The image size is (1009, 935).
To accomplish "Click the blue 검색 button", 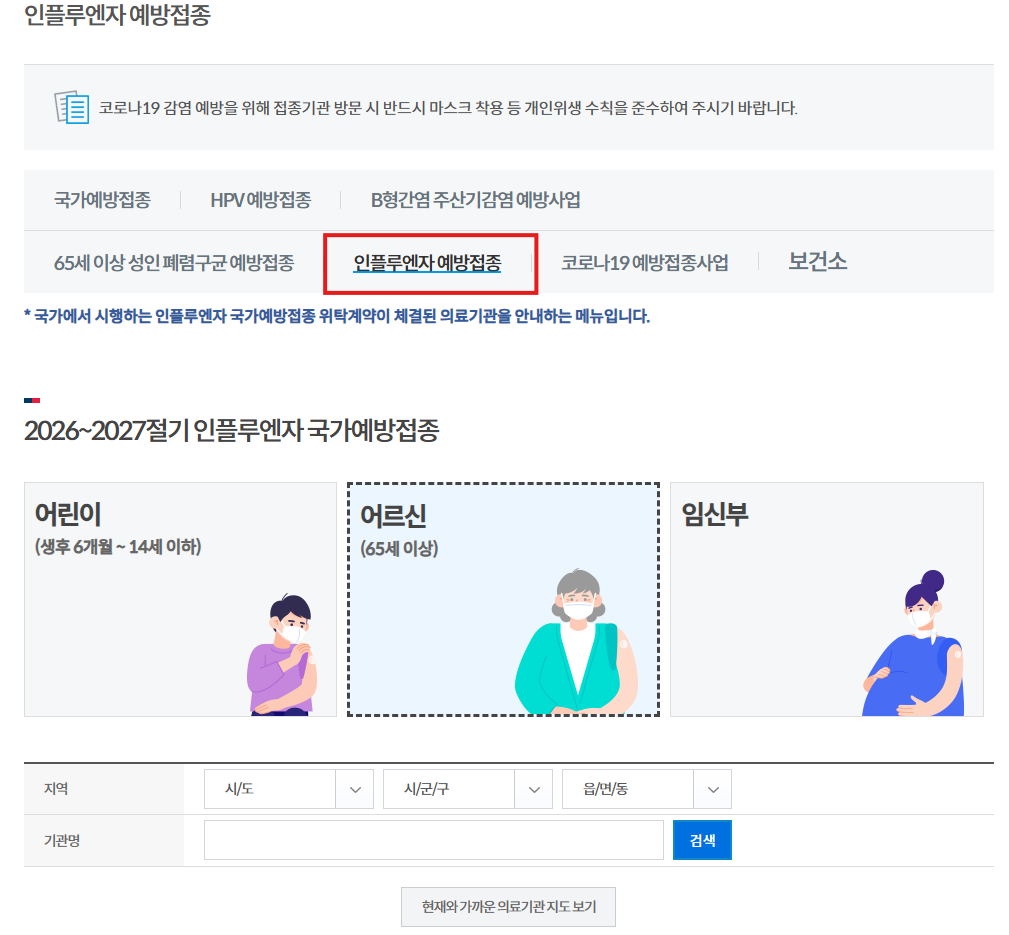I will (x=702, y=840).
